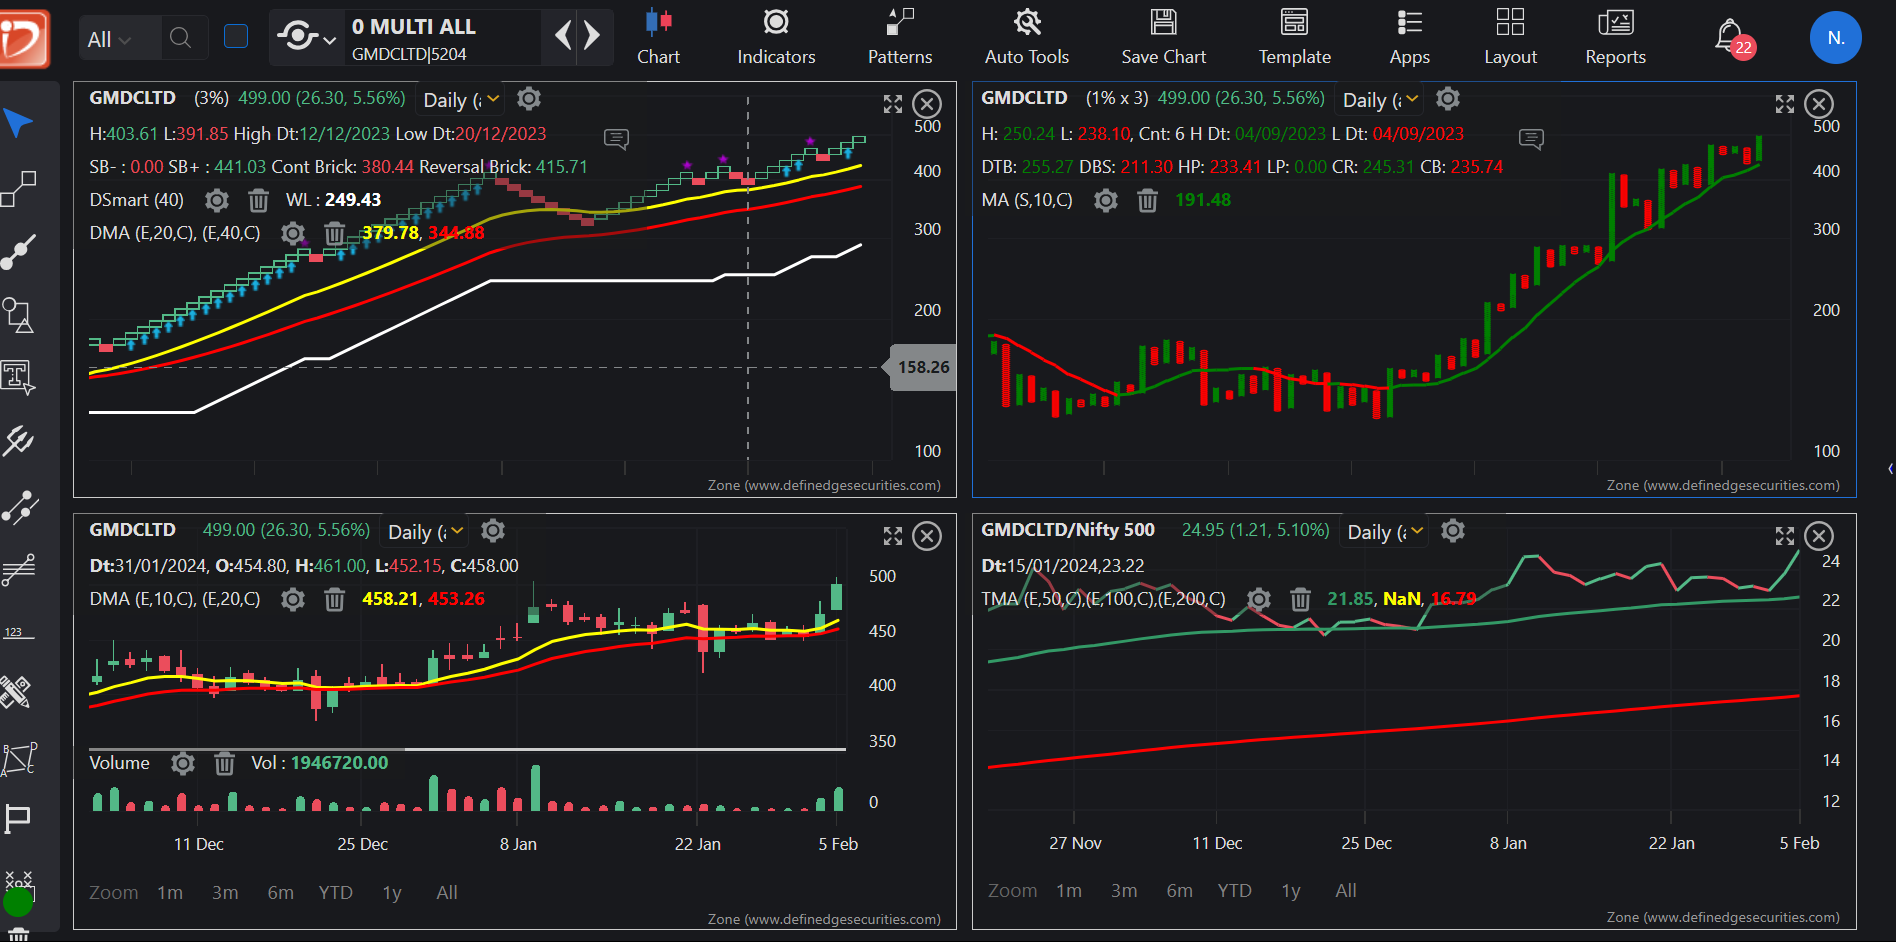The width and height of the screenshot is (1896, 942).
Task: Open the watchlist eye dropdown
Action: click(x=307, y=38)
